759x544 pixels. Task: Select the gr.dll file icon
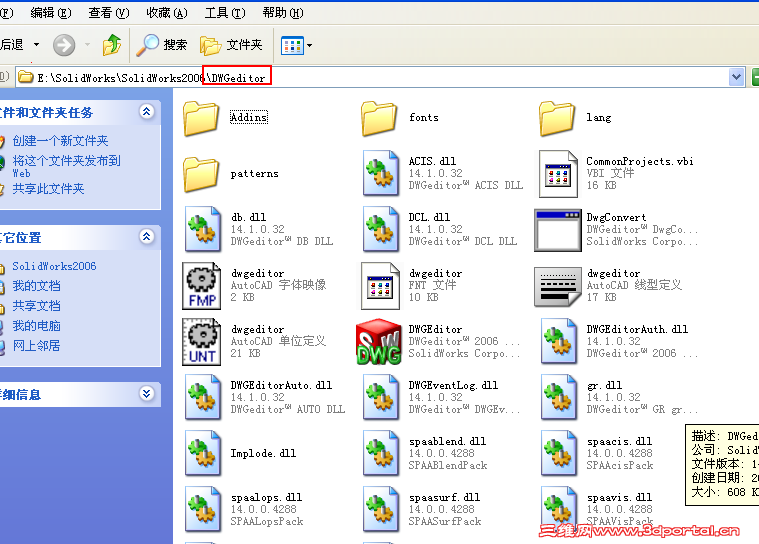pyautogui.click(x=559, y=398)
